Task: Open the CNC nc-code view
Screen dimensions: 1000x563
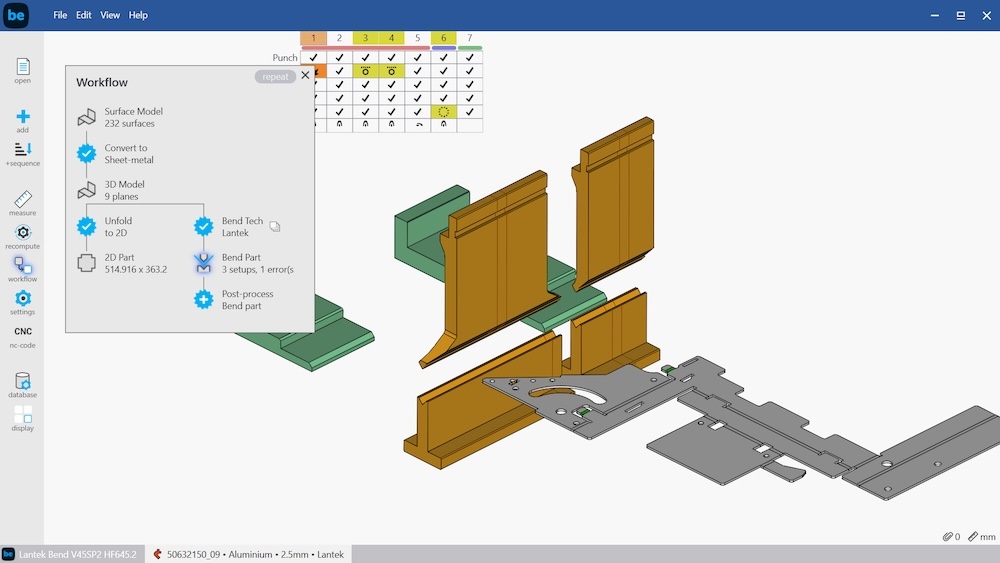Action: coord(23,332)
